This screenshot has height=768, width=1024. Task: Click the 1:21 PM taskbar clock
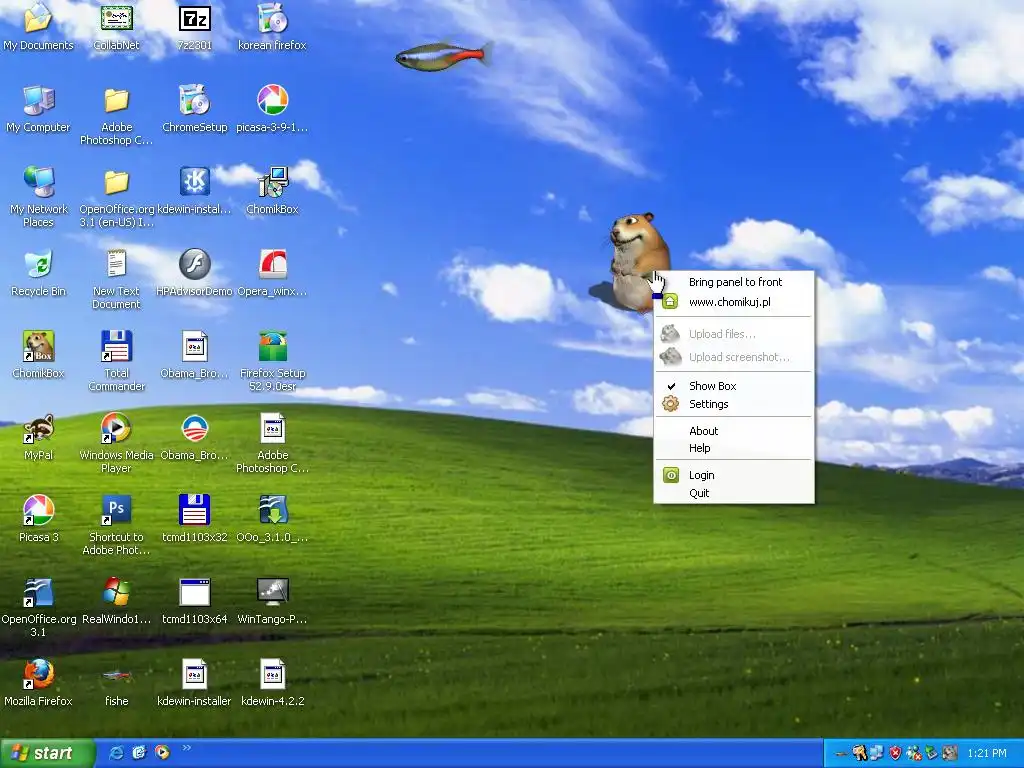(987, 754)
